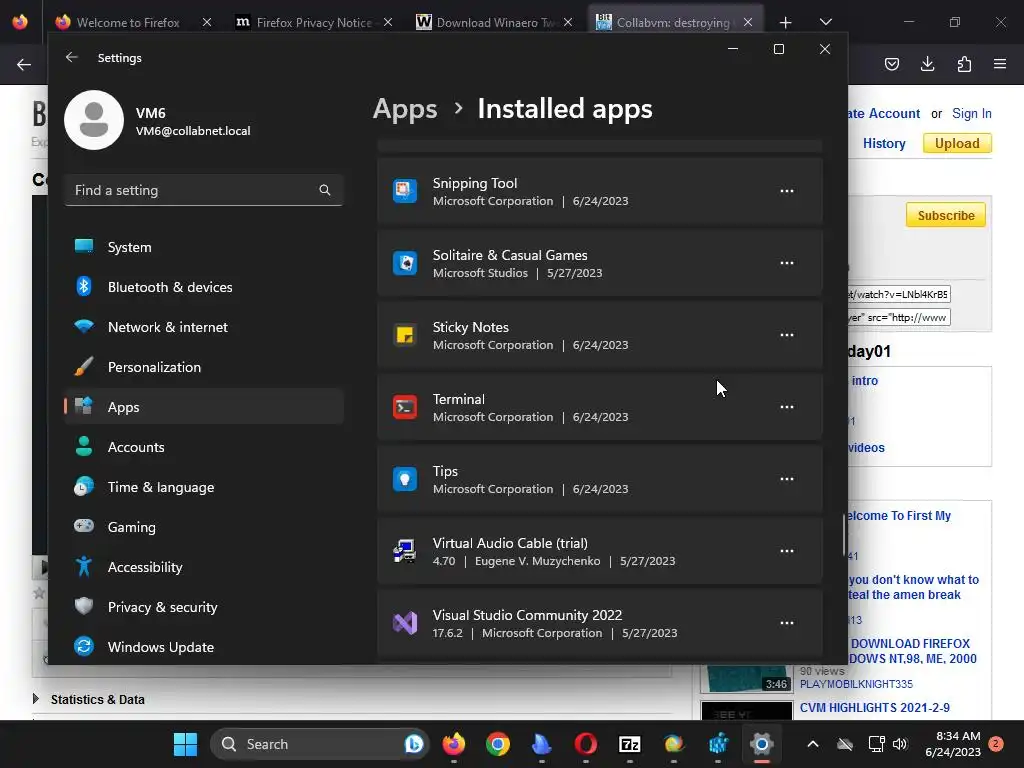Image resolution: width=1024 pixels, height=768 pixels.
Task: Click the Windows Update icon
Action: coord(84,646)
